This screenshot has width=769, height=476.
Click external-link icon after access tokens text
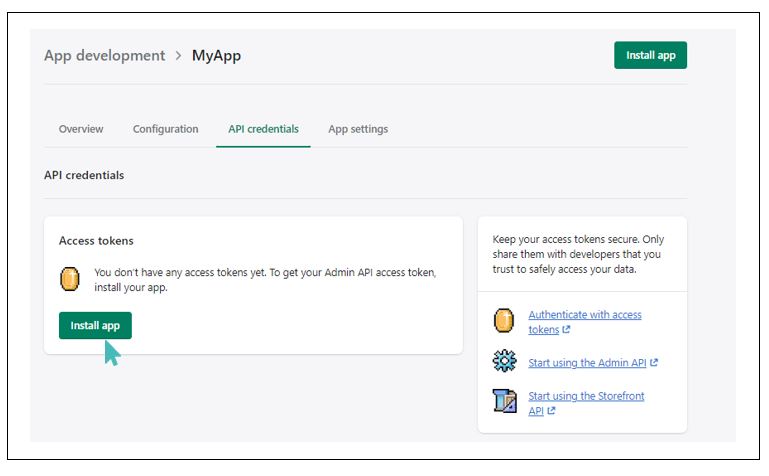[x=566, y=329]
